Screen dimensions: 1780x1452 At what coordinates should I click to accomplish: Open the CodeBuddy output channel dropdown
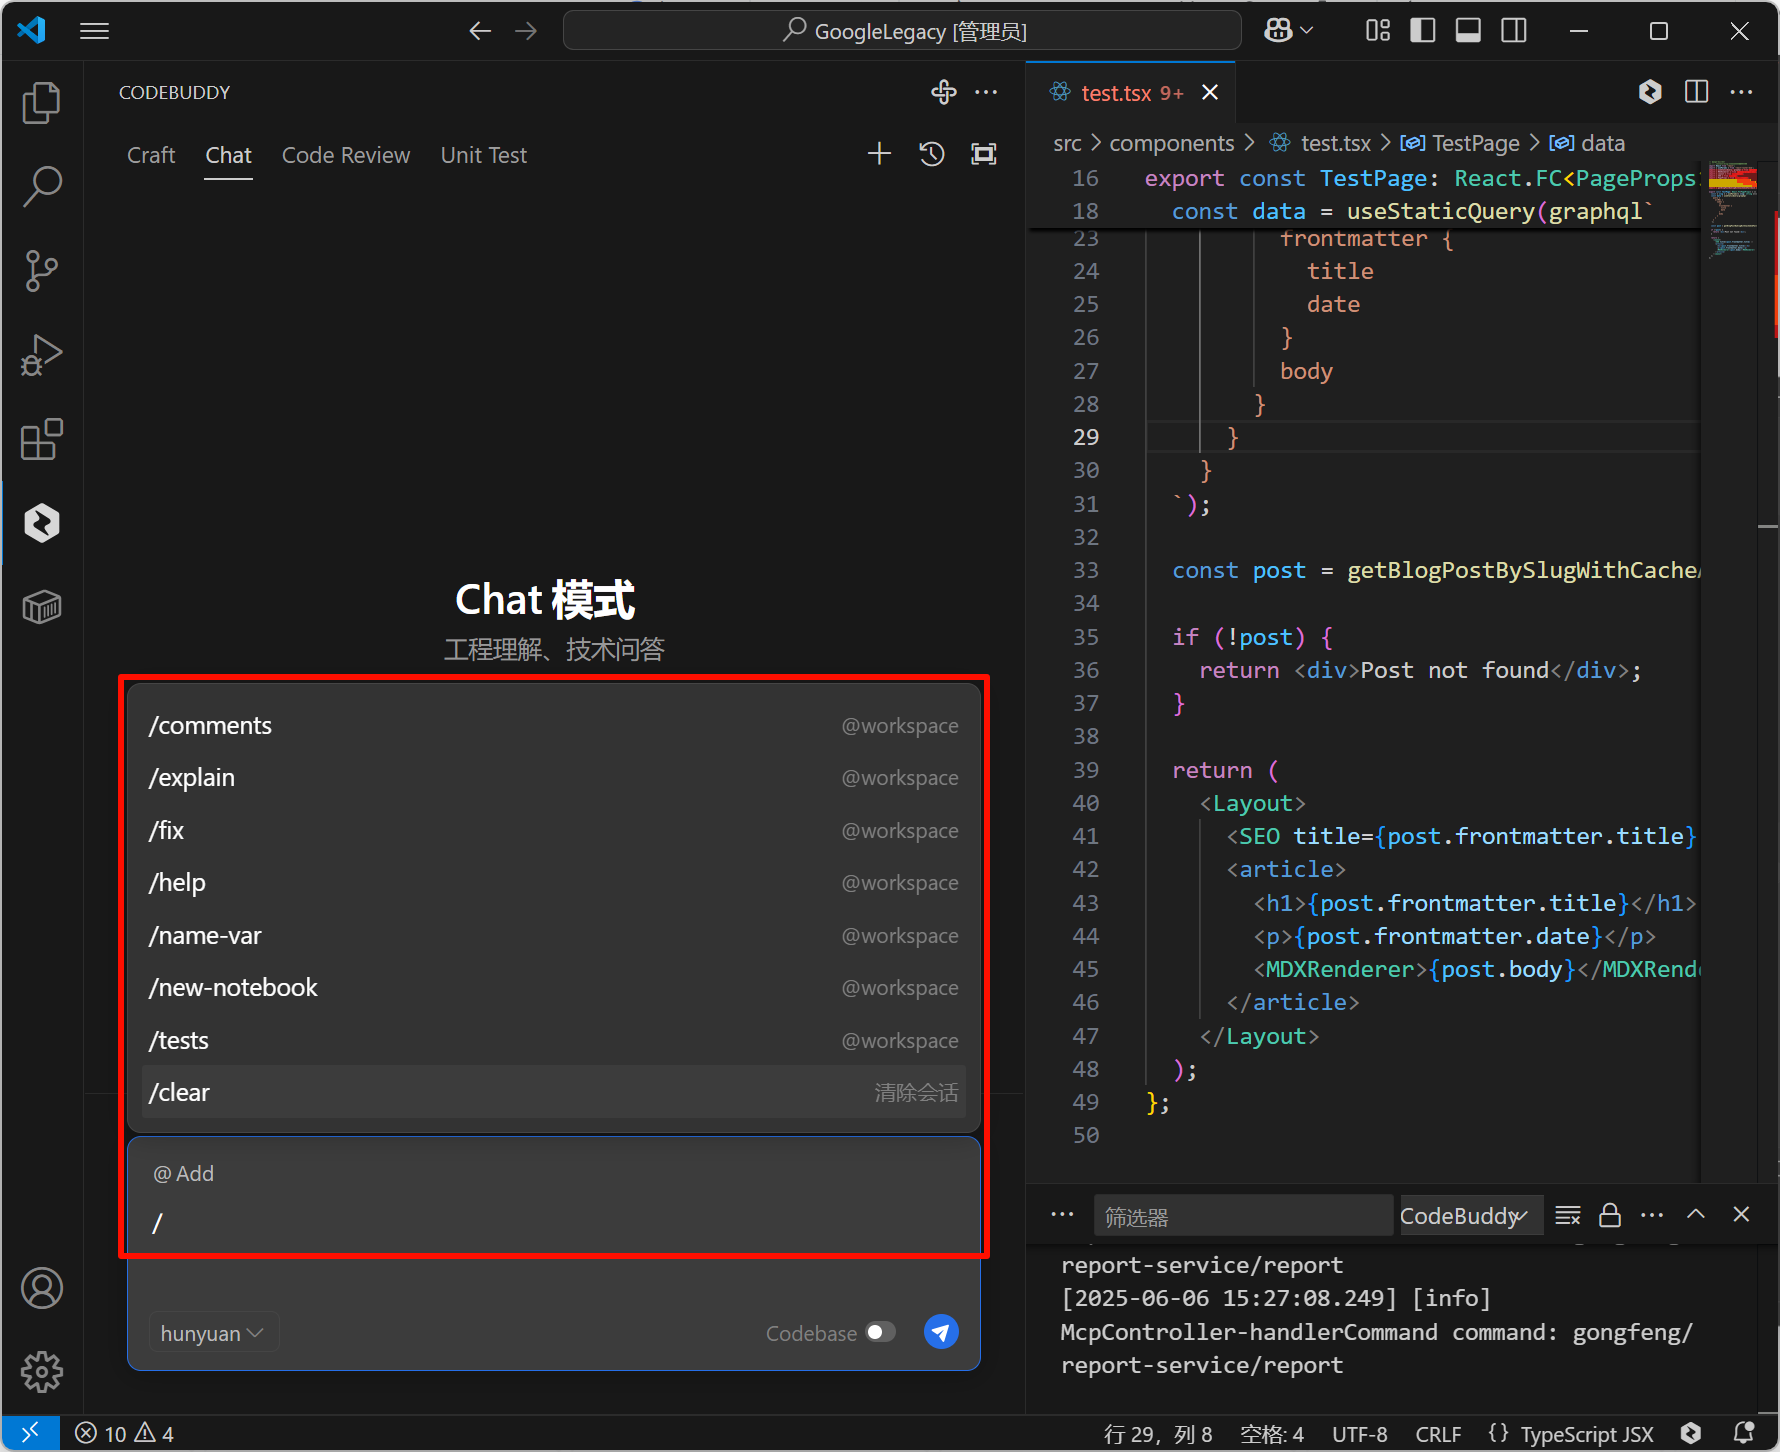point(1470,1216)
